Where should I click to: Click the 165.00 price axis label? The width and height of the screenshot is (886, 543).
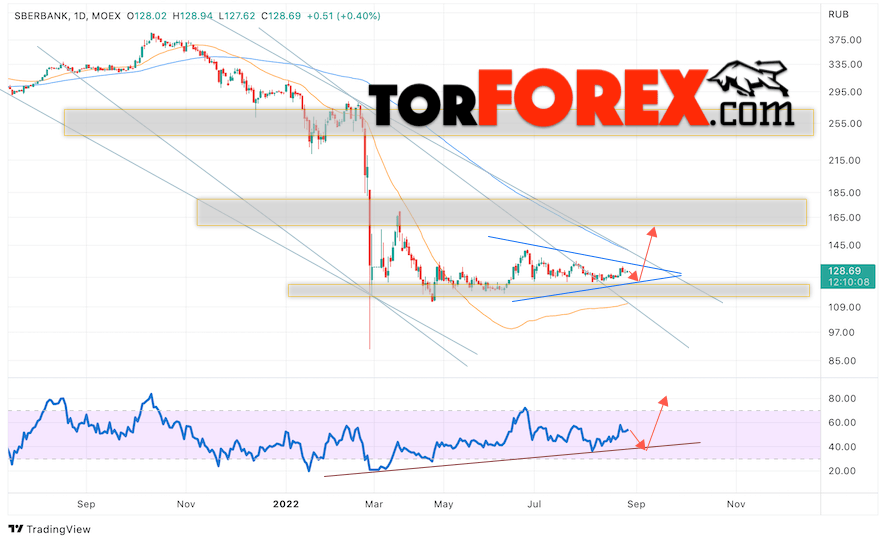tap(845, 218)
